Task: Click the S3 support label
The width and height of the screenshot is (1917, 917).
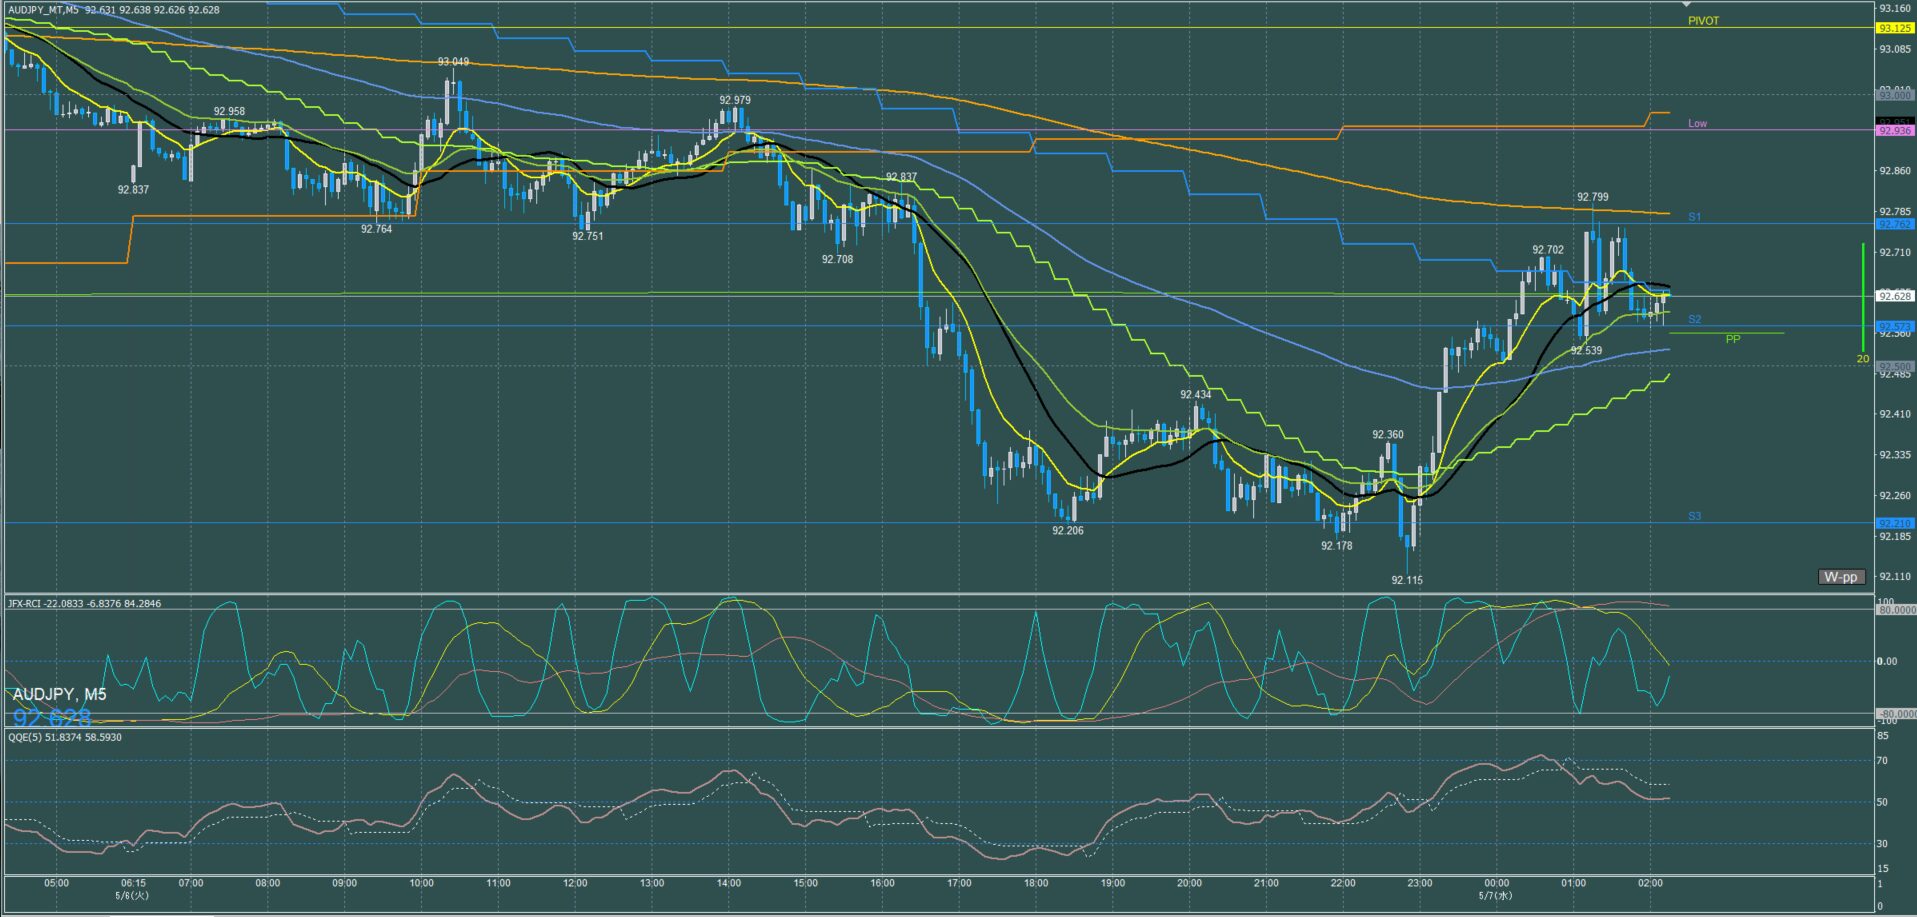Action: tap(1694, 517)
